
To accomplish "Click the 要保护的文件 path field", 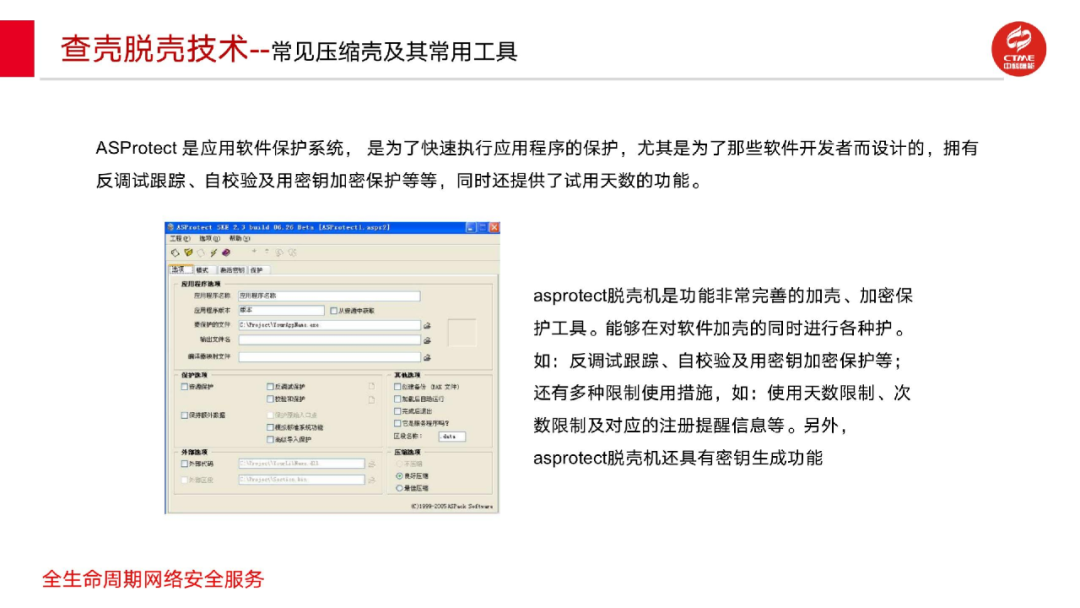I will [329, 325].
